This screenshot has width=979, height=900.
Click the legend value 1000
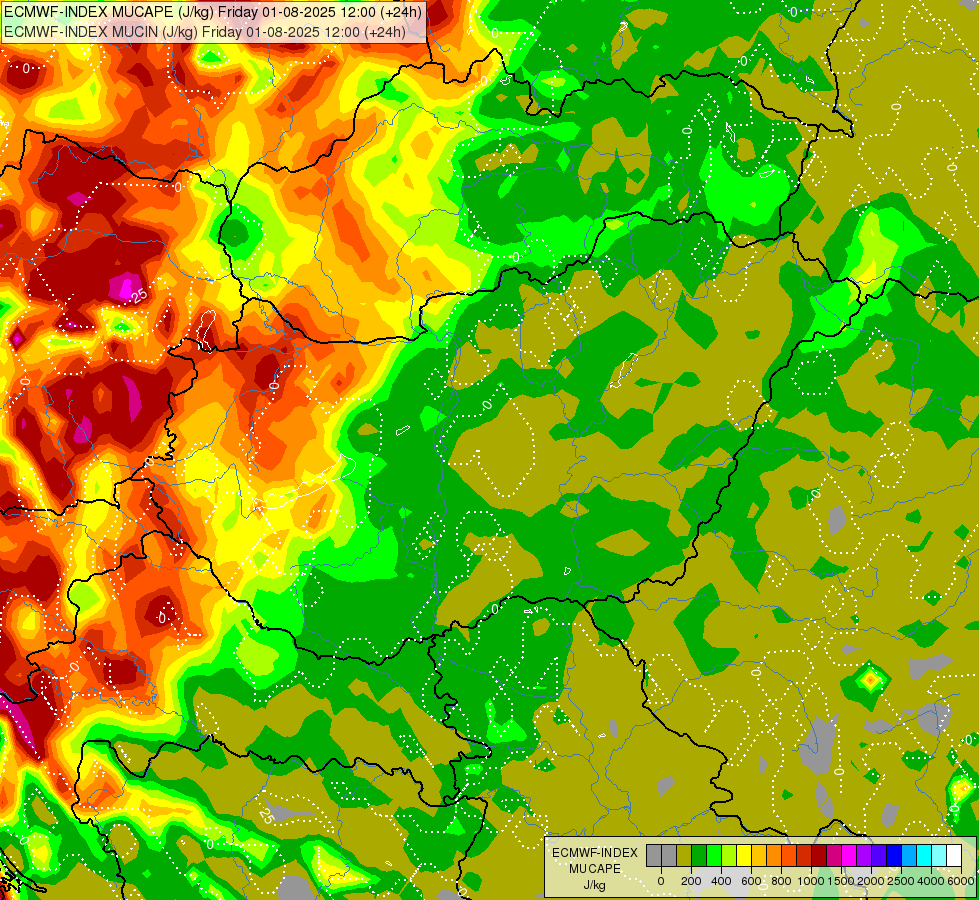(811, 881)
